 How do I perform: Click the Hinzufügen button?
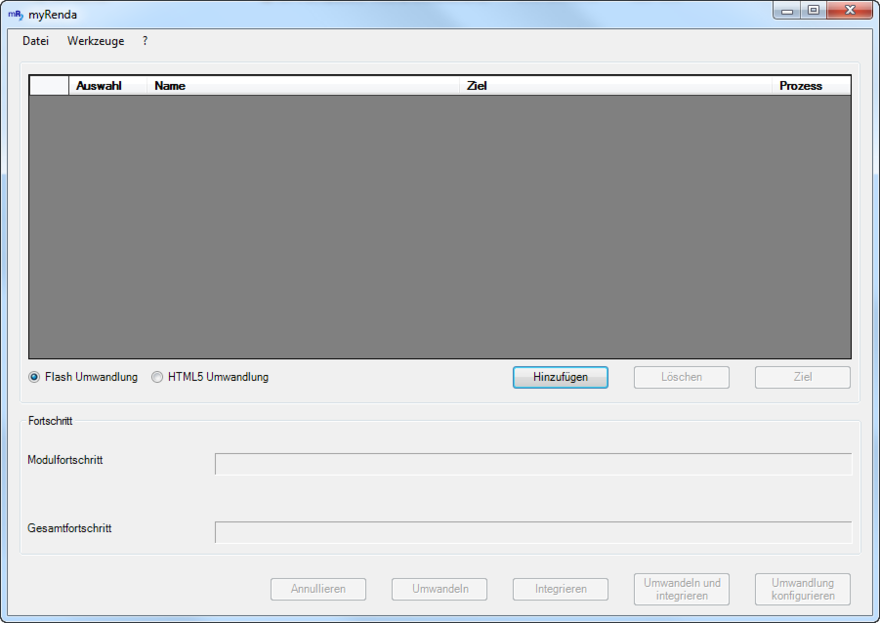pyautogui.click(x=560, y=377)
